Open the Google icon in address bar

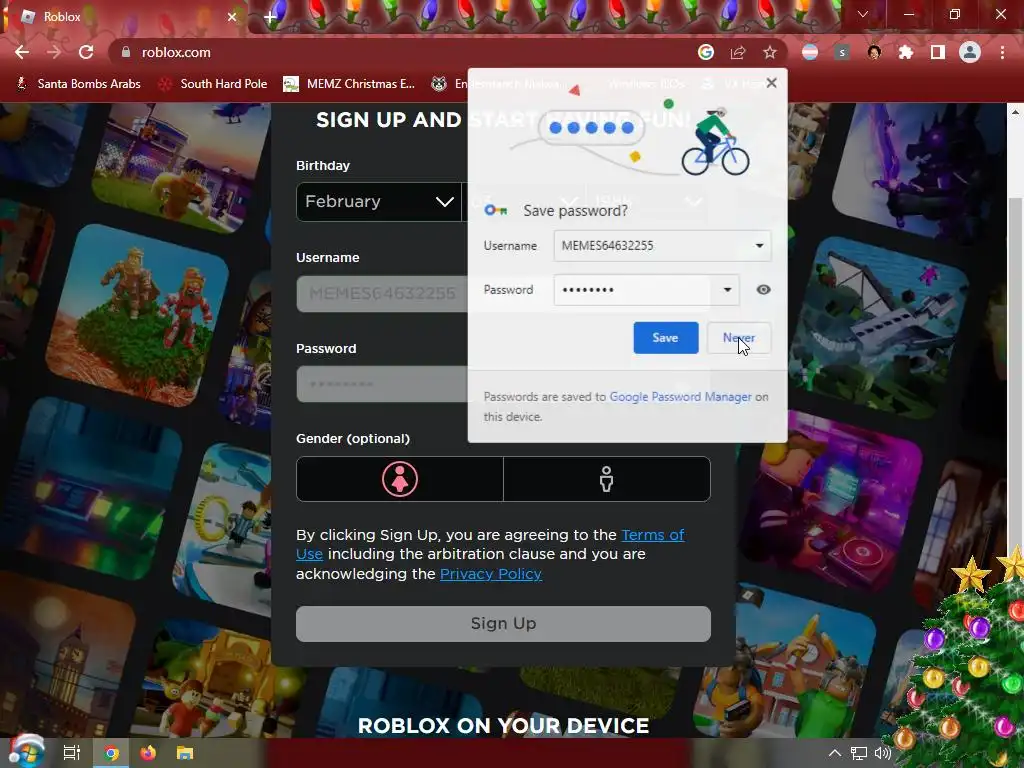point(705,52)
